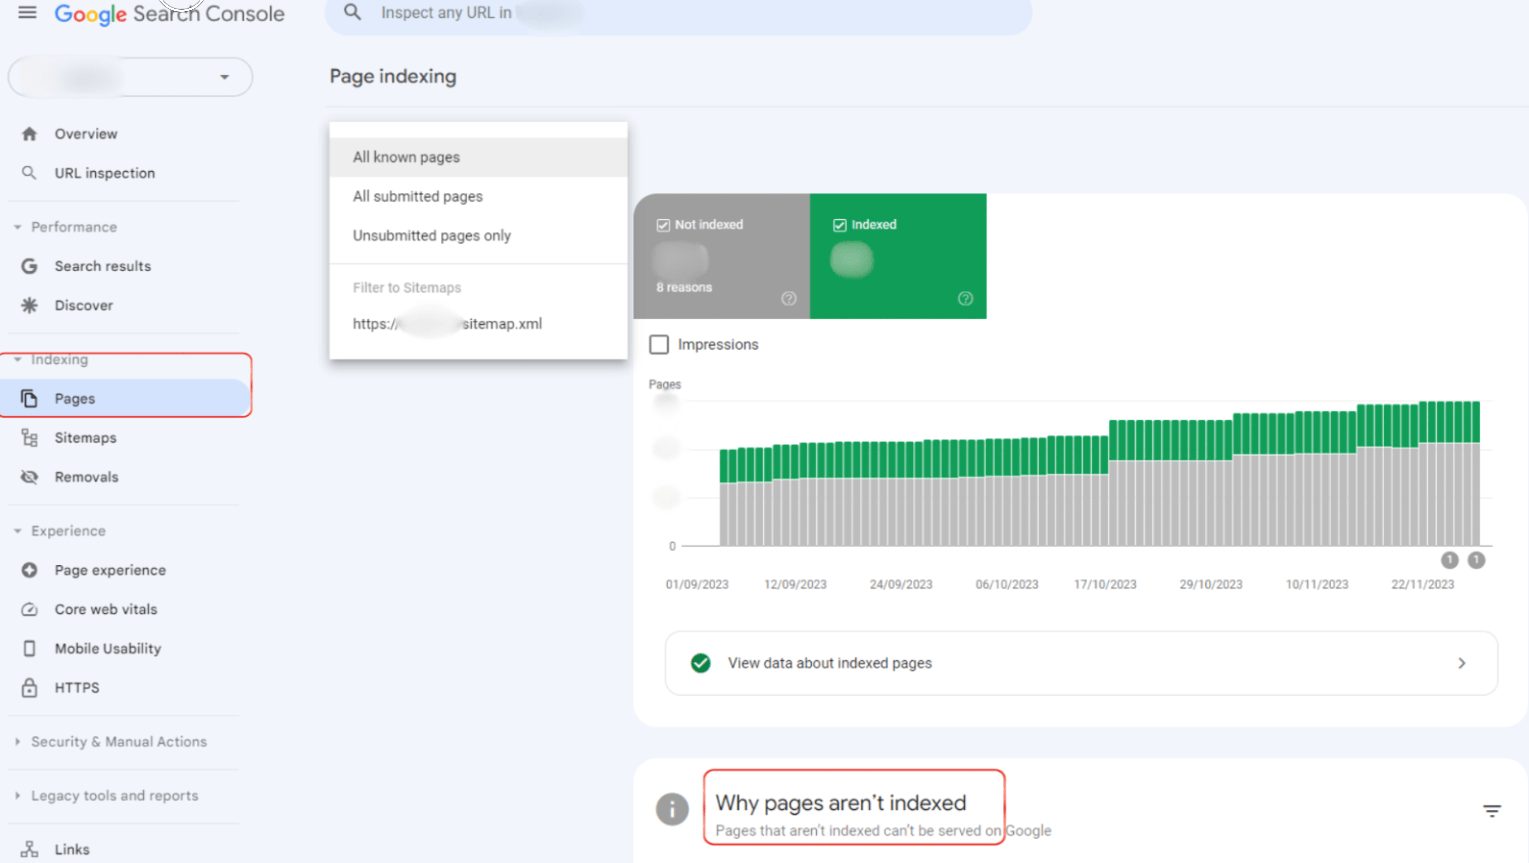
Task: Click the Page indexing title
Action: [393, 77]
